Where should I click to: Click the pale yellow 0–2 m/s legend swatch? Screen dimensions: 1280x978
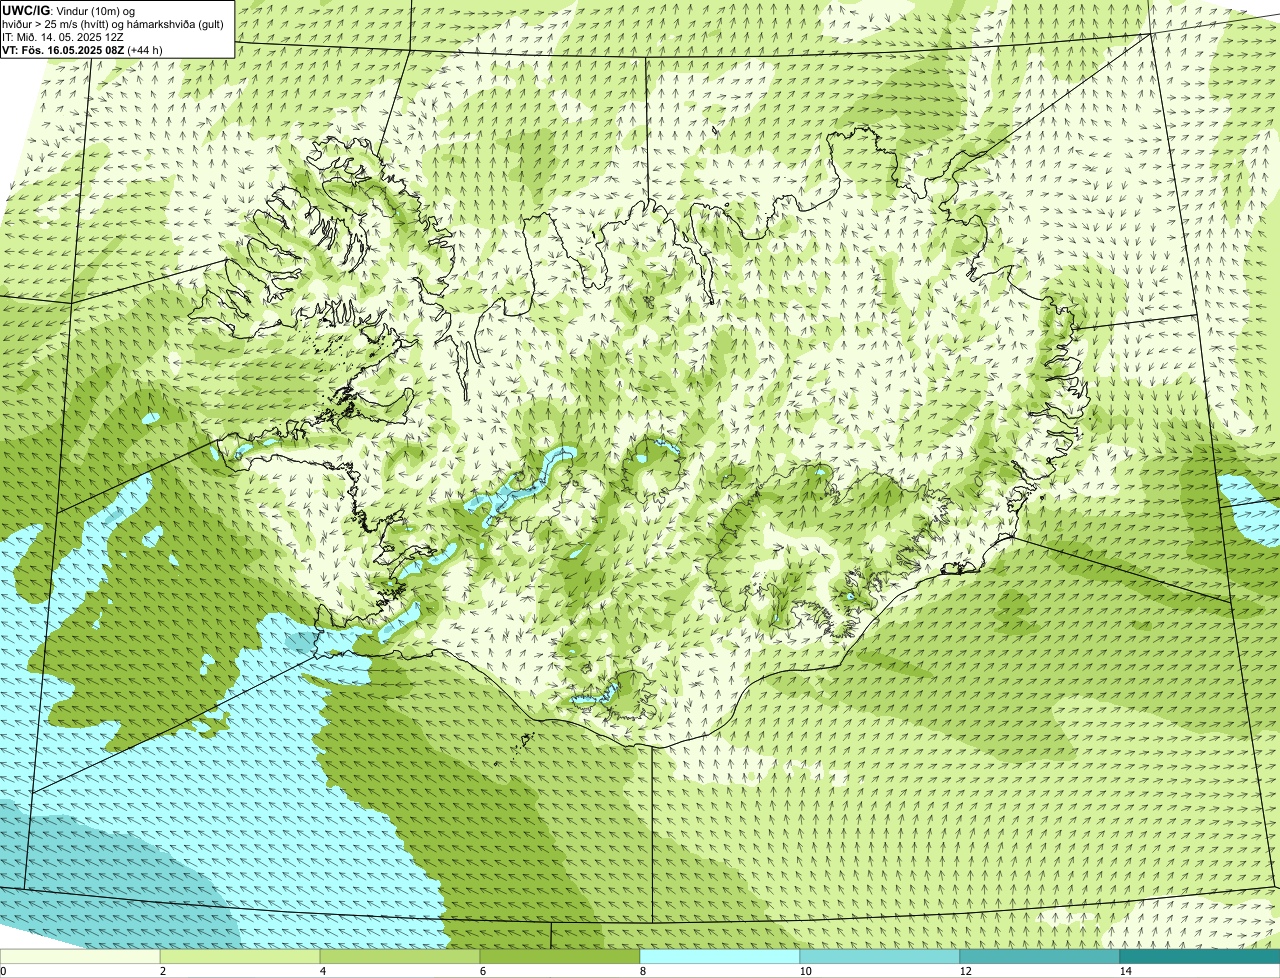click(x=80, y=957)
